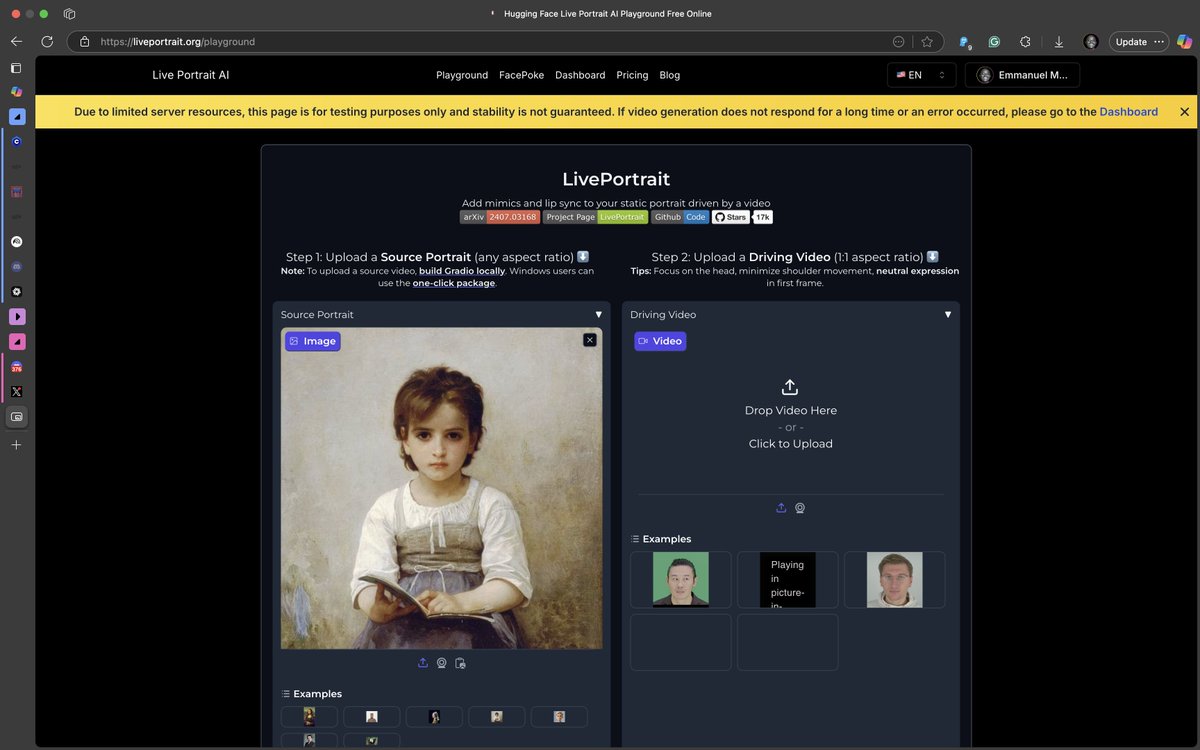The width and height of the screenshot is (1200, 750).
Task: Select the Image tab label
Action: tap(312, 341)
